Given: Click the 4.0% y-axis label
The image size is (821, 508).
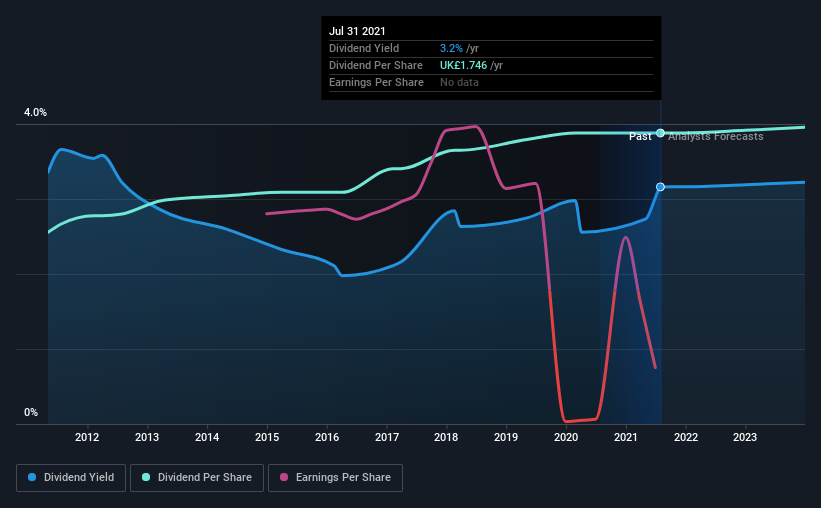Looking at the screenshot, I should (x=35, y=113).
